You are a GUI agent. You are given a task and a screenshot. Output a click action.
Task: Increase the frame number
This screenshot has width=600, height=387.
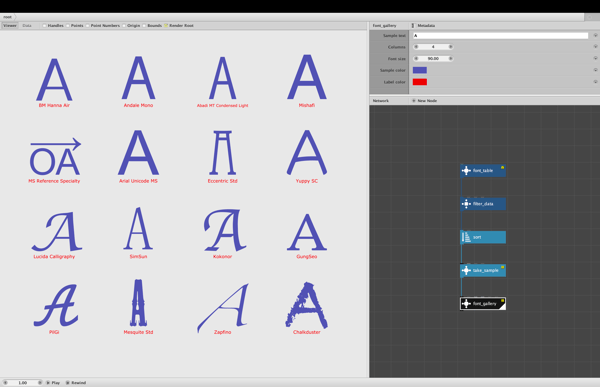(x=39, y=383)
